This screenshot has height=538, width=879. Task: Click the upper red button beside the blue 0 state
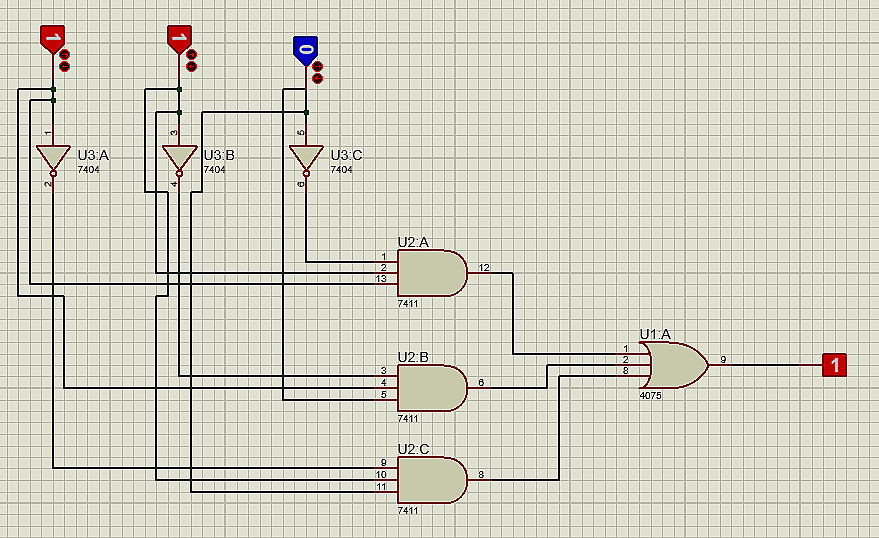317,66
